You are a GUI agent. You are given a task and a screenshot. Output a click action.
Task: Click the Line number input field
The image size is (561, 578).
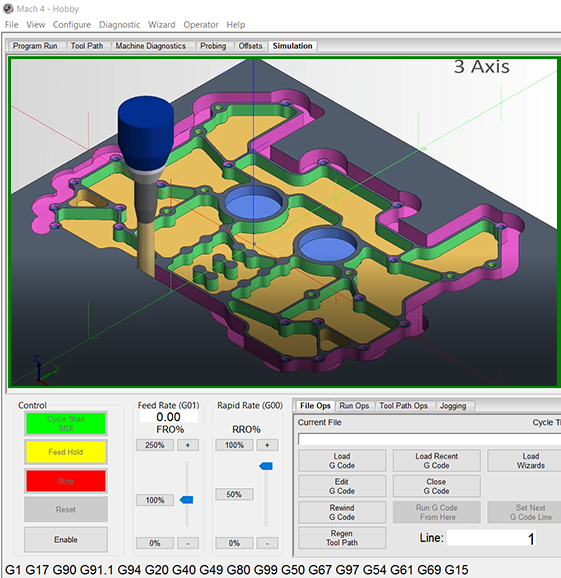pyautogui.click(x=491, y=539)
